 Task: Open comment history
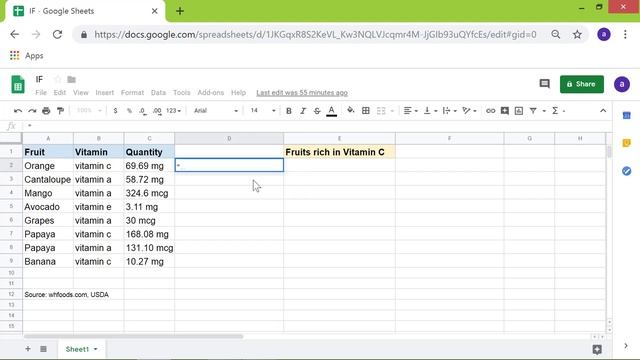pos(544,84)
